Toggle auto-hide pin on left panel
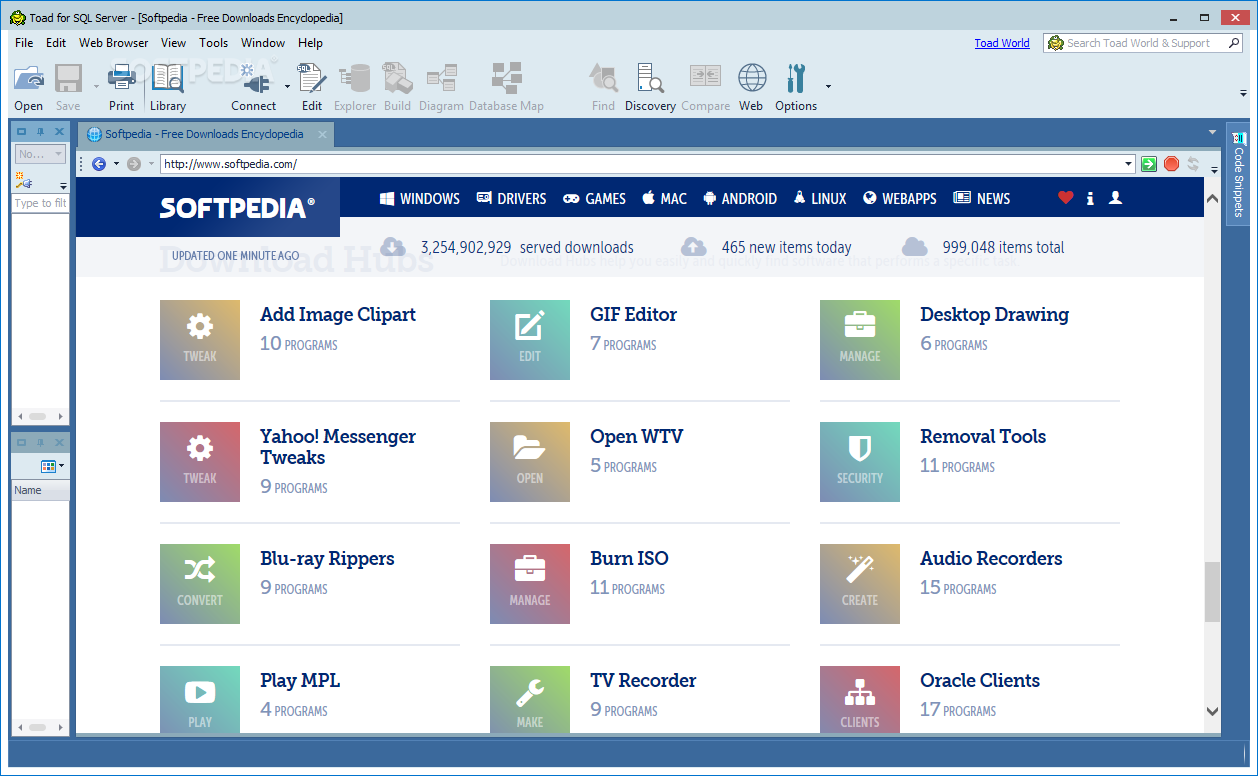This screenshot has width=1258, height=776. [x=38, y=130]
